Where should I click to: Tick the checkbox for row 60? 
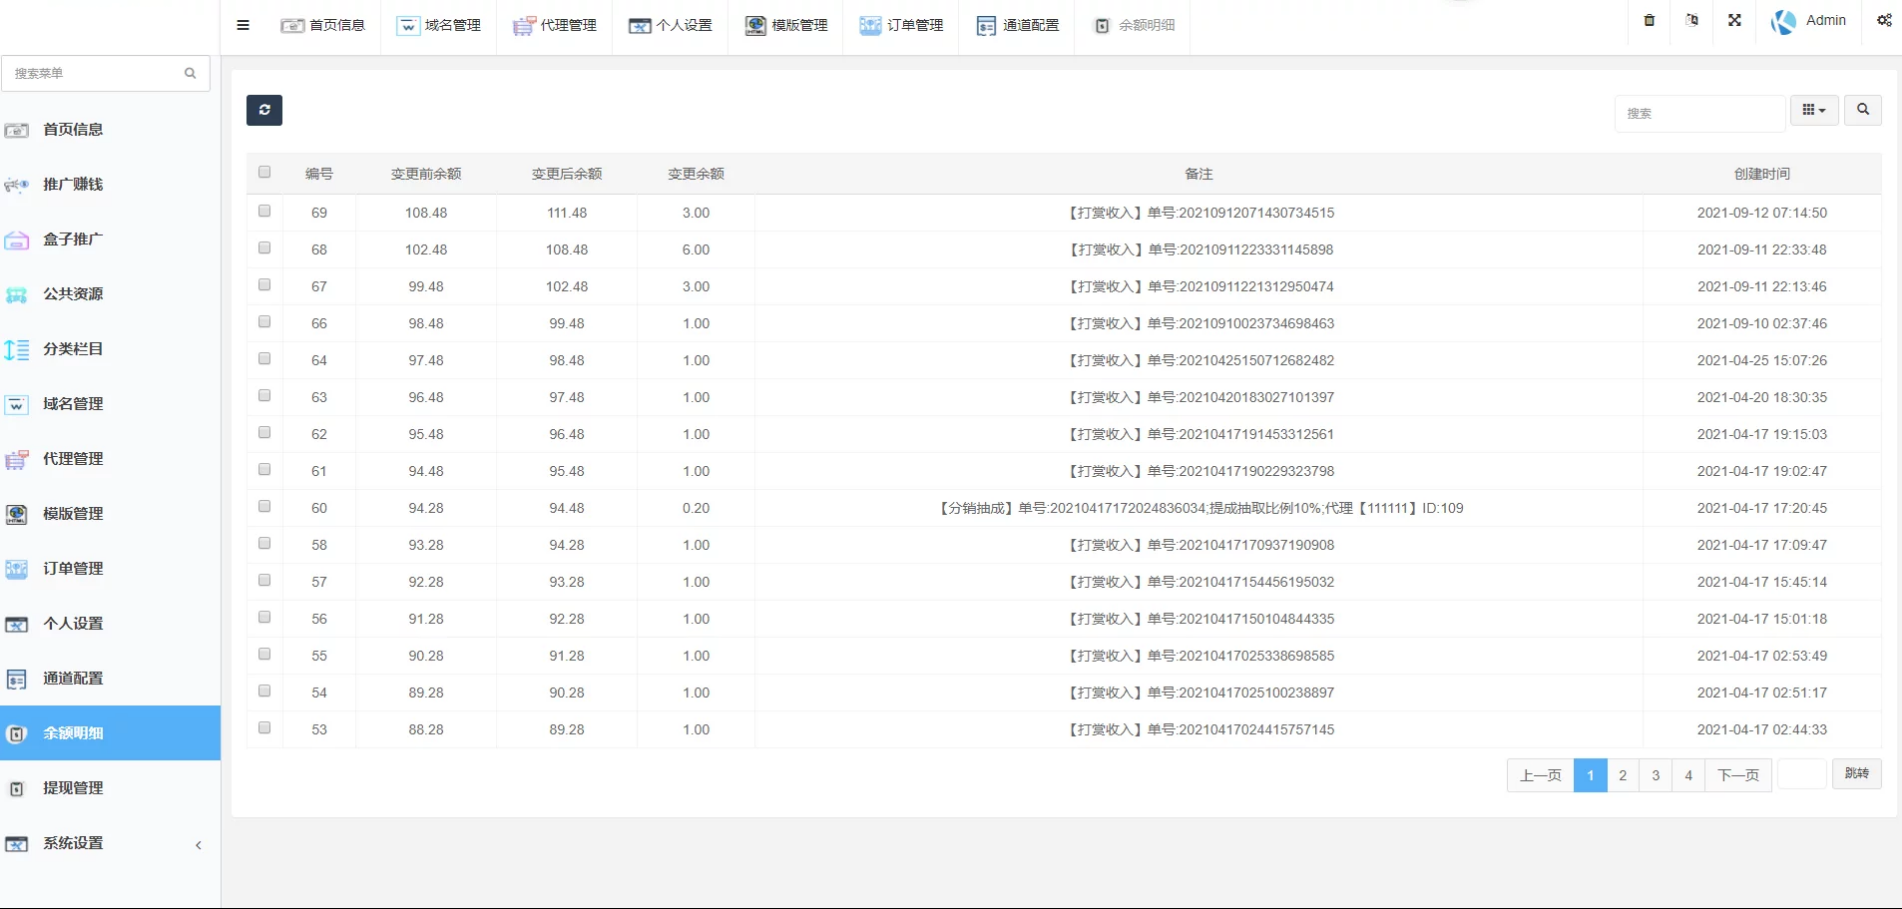[264, 507]
